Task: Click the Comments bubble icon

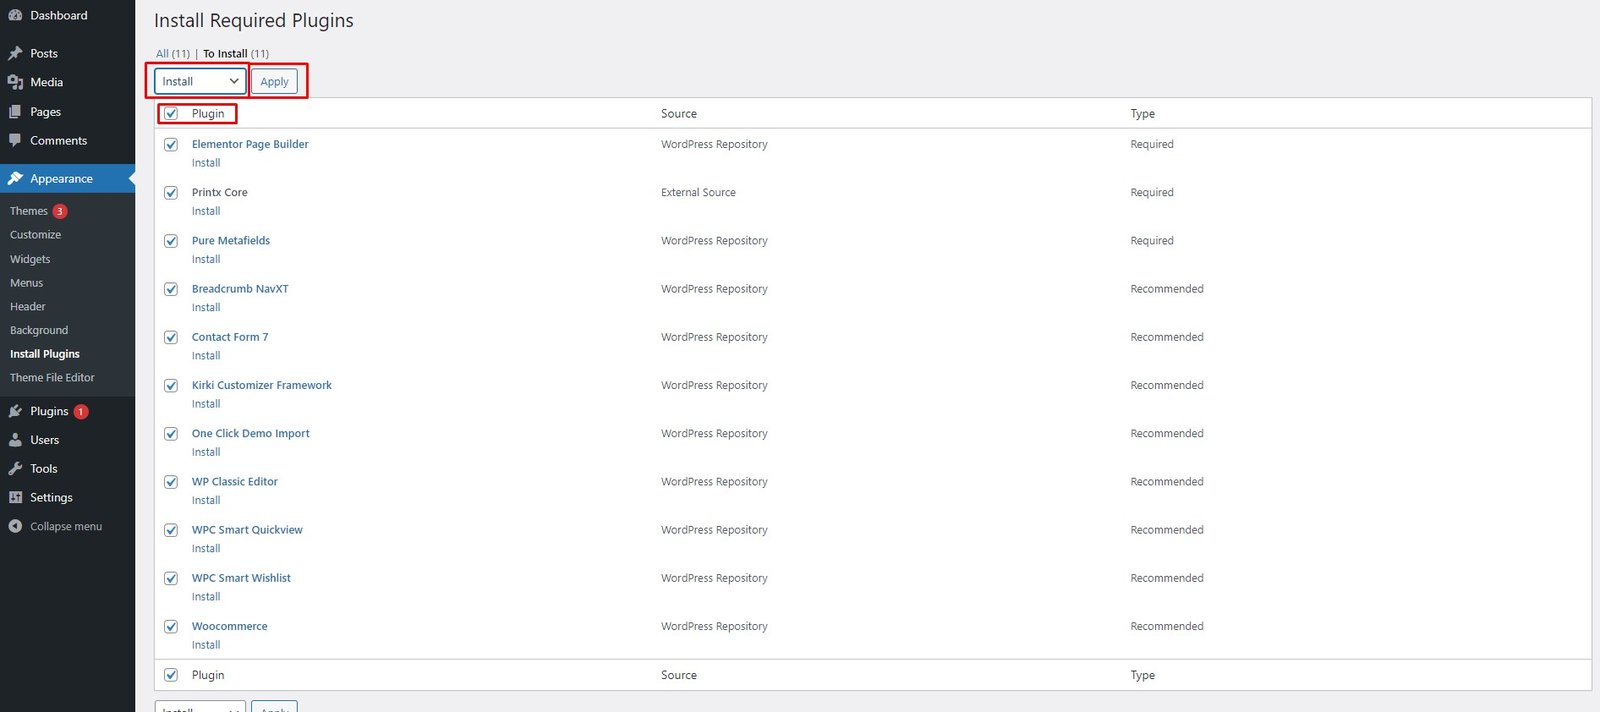Action: (15, 141)
